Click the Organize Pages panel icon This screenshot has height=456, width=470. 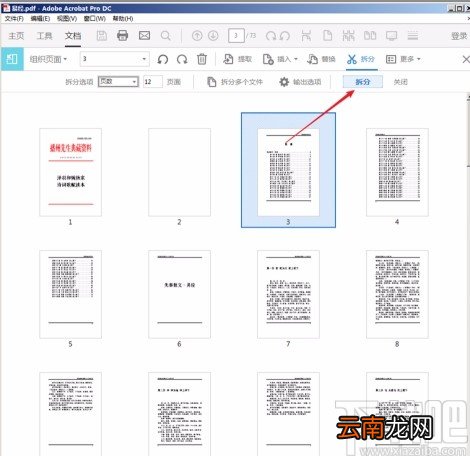point(12,59)
